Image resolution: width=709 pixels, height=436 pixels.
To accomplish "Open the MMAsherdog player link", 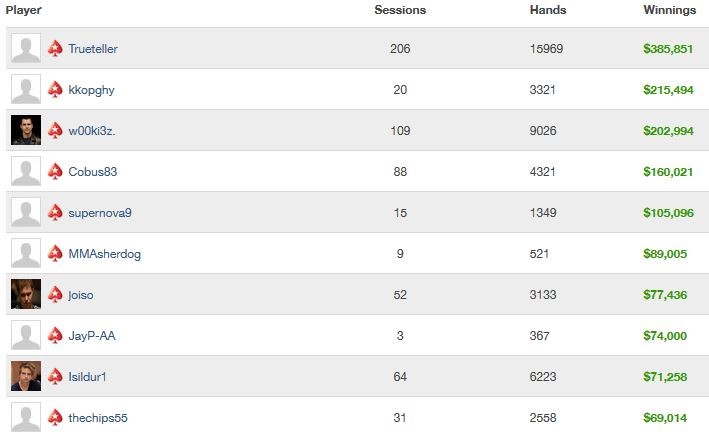I will tap(104, 254).
